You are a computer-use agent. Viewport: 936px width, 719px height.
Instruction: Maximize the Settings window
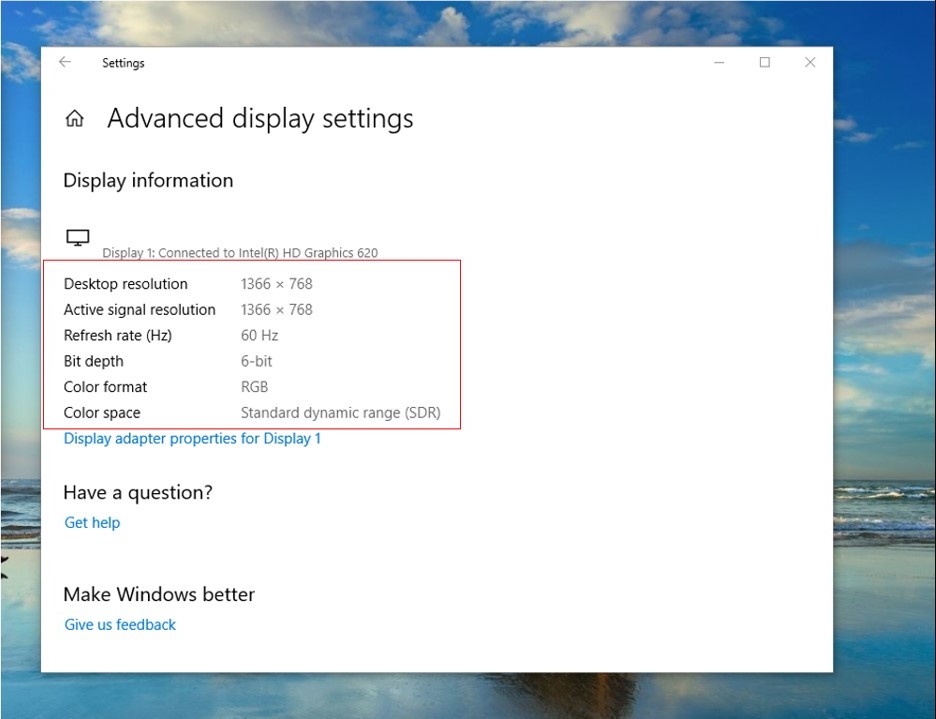click(x=765, y=62)
